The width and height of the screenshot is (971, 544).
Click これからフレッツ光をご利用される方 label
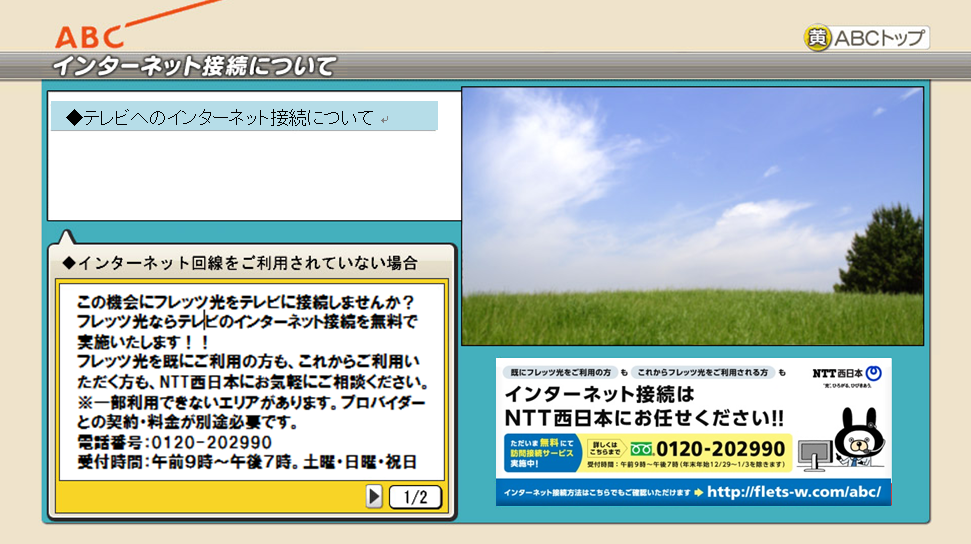click(x=703, y=372)
